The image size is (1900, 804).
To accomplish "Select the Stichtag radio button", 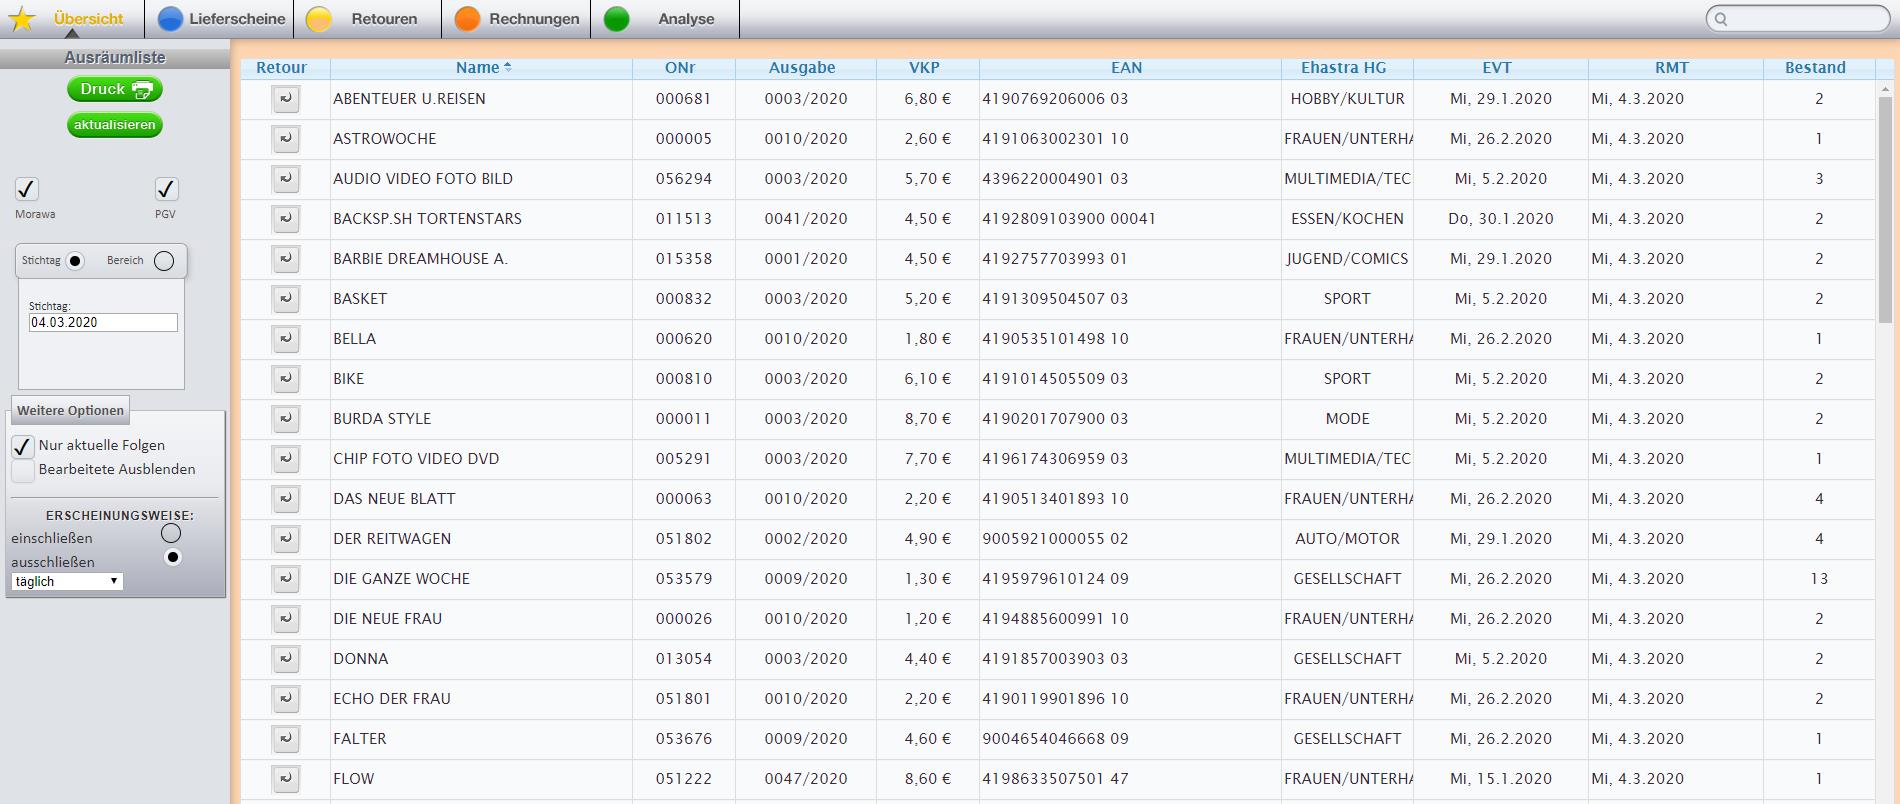I will 75,261.
